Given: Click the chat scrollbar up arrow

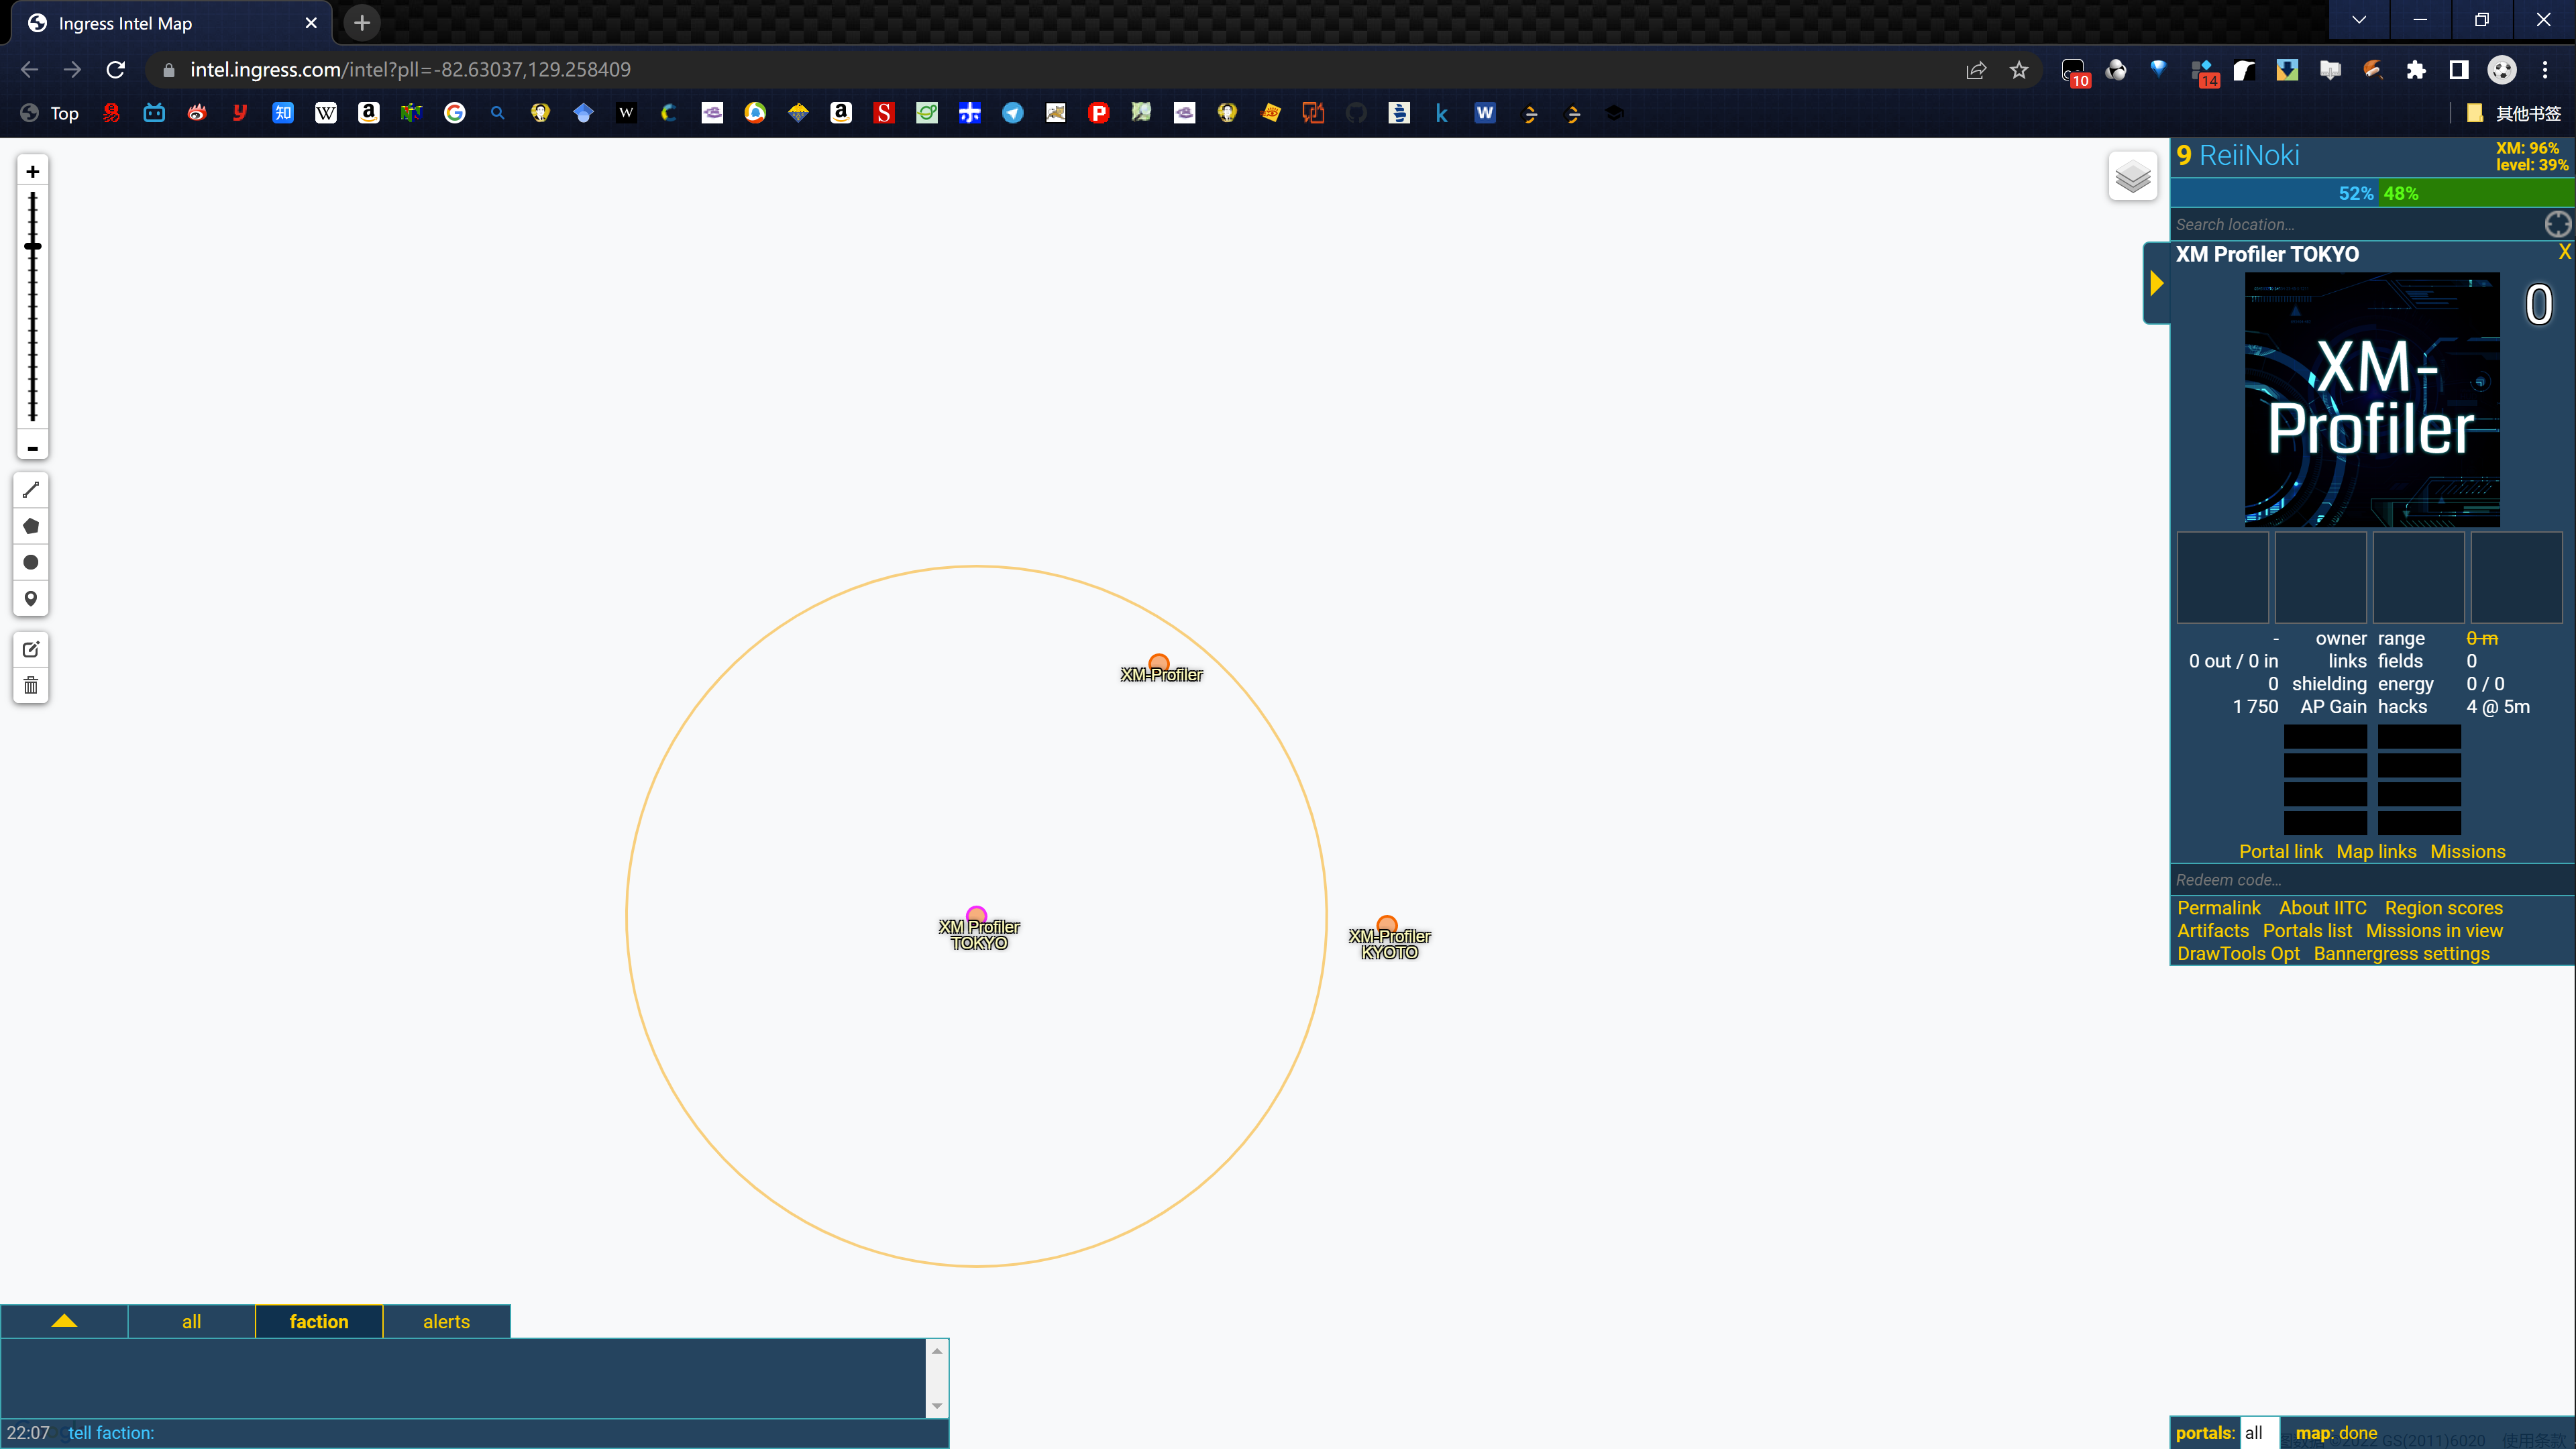Looking at the screenshot, I should pos(937,1351).
